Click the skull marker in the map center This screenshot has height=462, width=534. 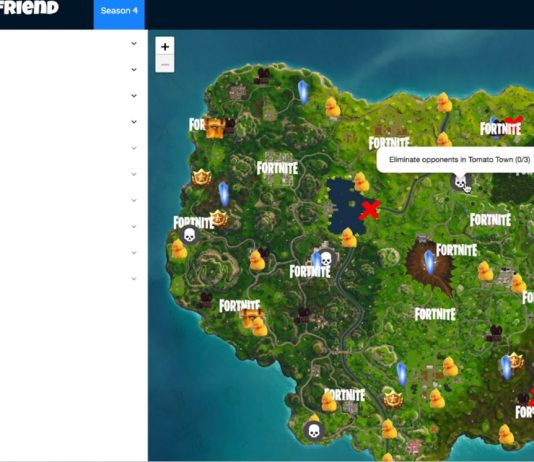point(326,258)
